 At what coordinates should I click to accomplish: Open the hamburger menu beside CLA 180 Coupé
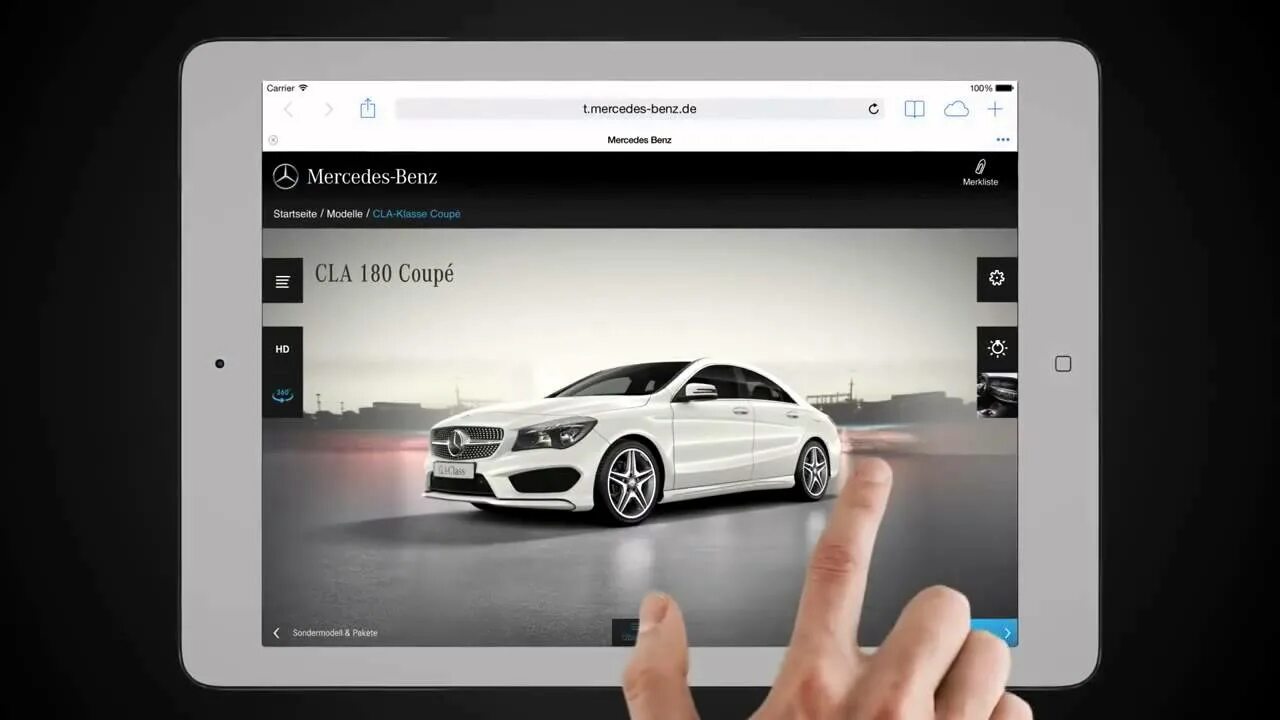click(283, 281)
